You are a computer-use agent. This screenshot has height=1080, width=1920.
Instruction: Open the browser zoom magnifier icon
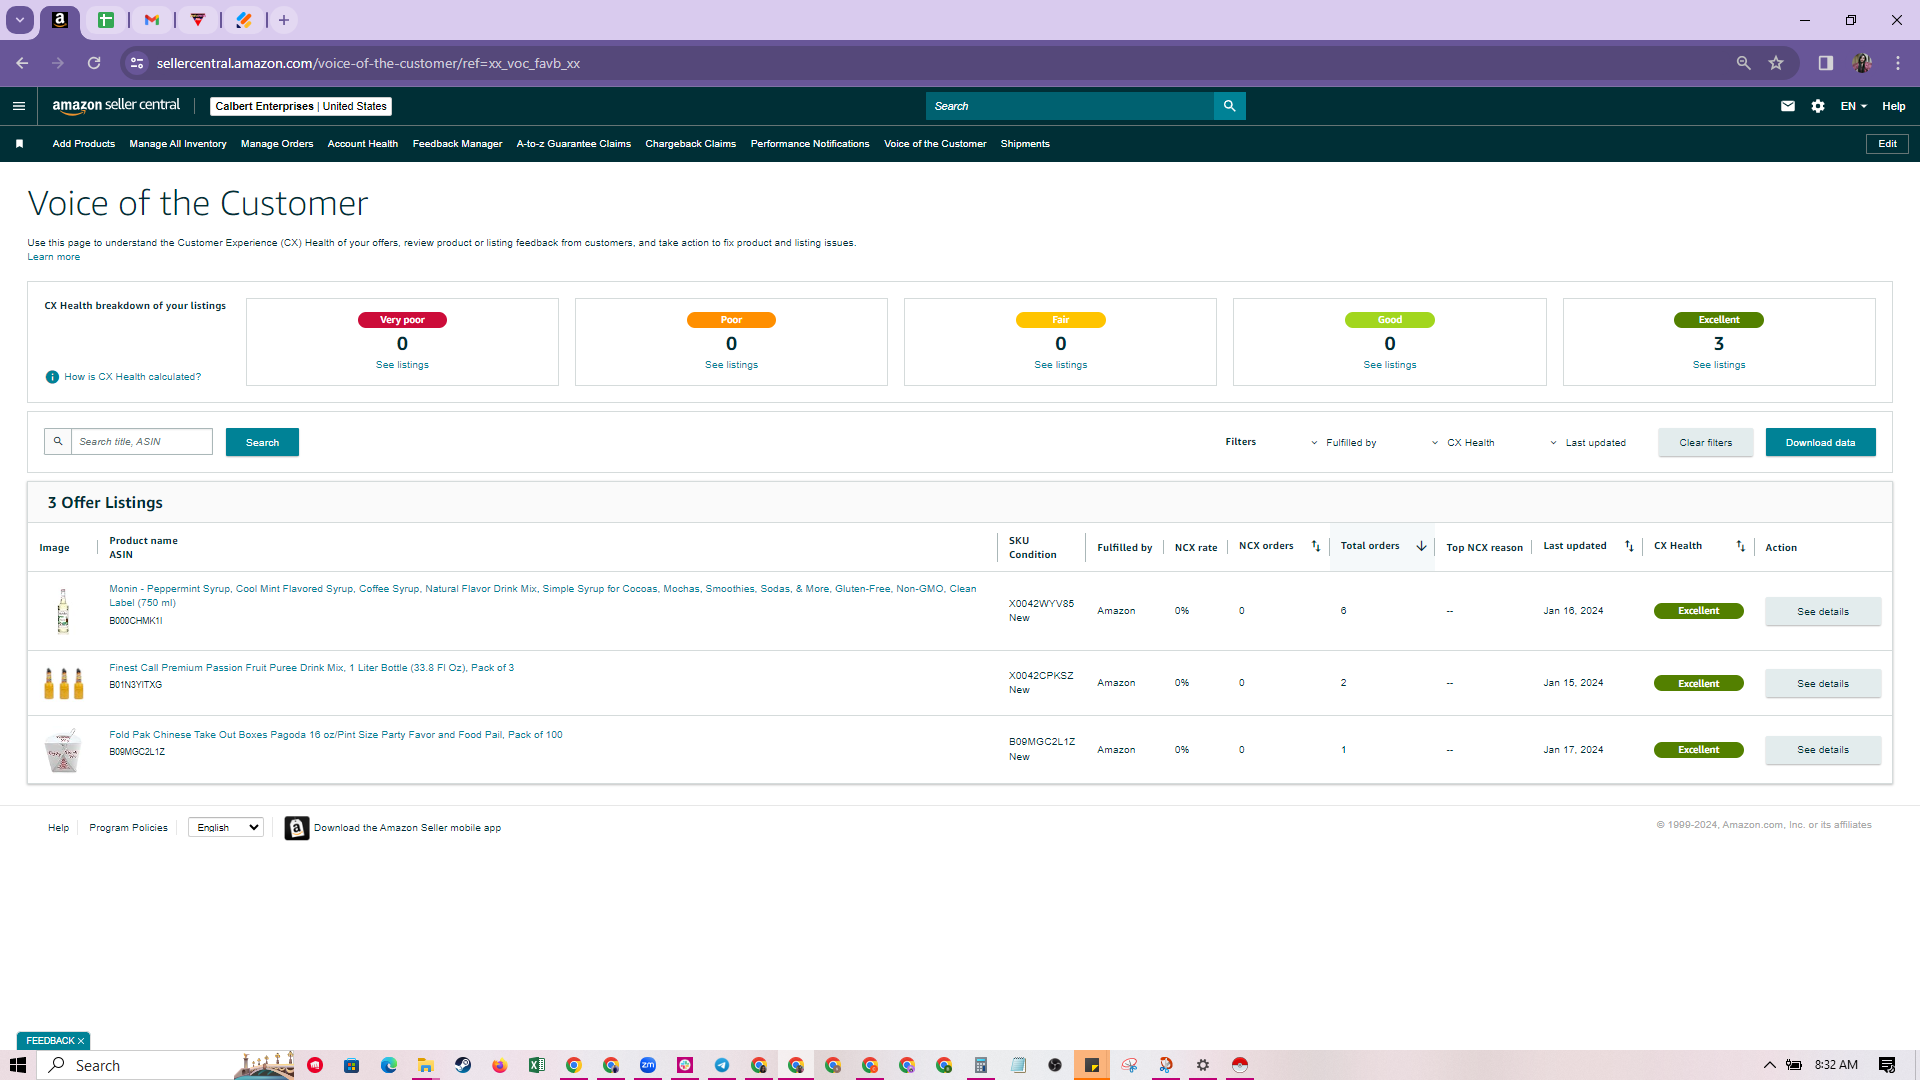click(x=1744, y=63)
